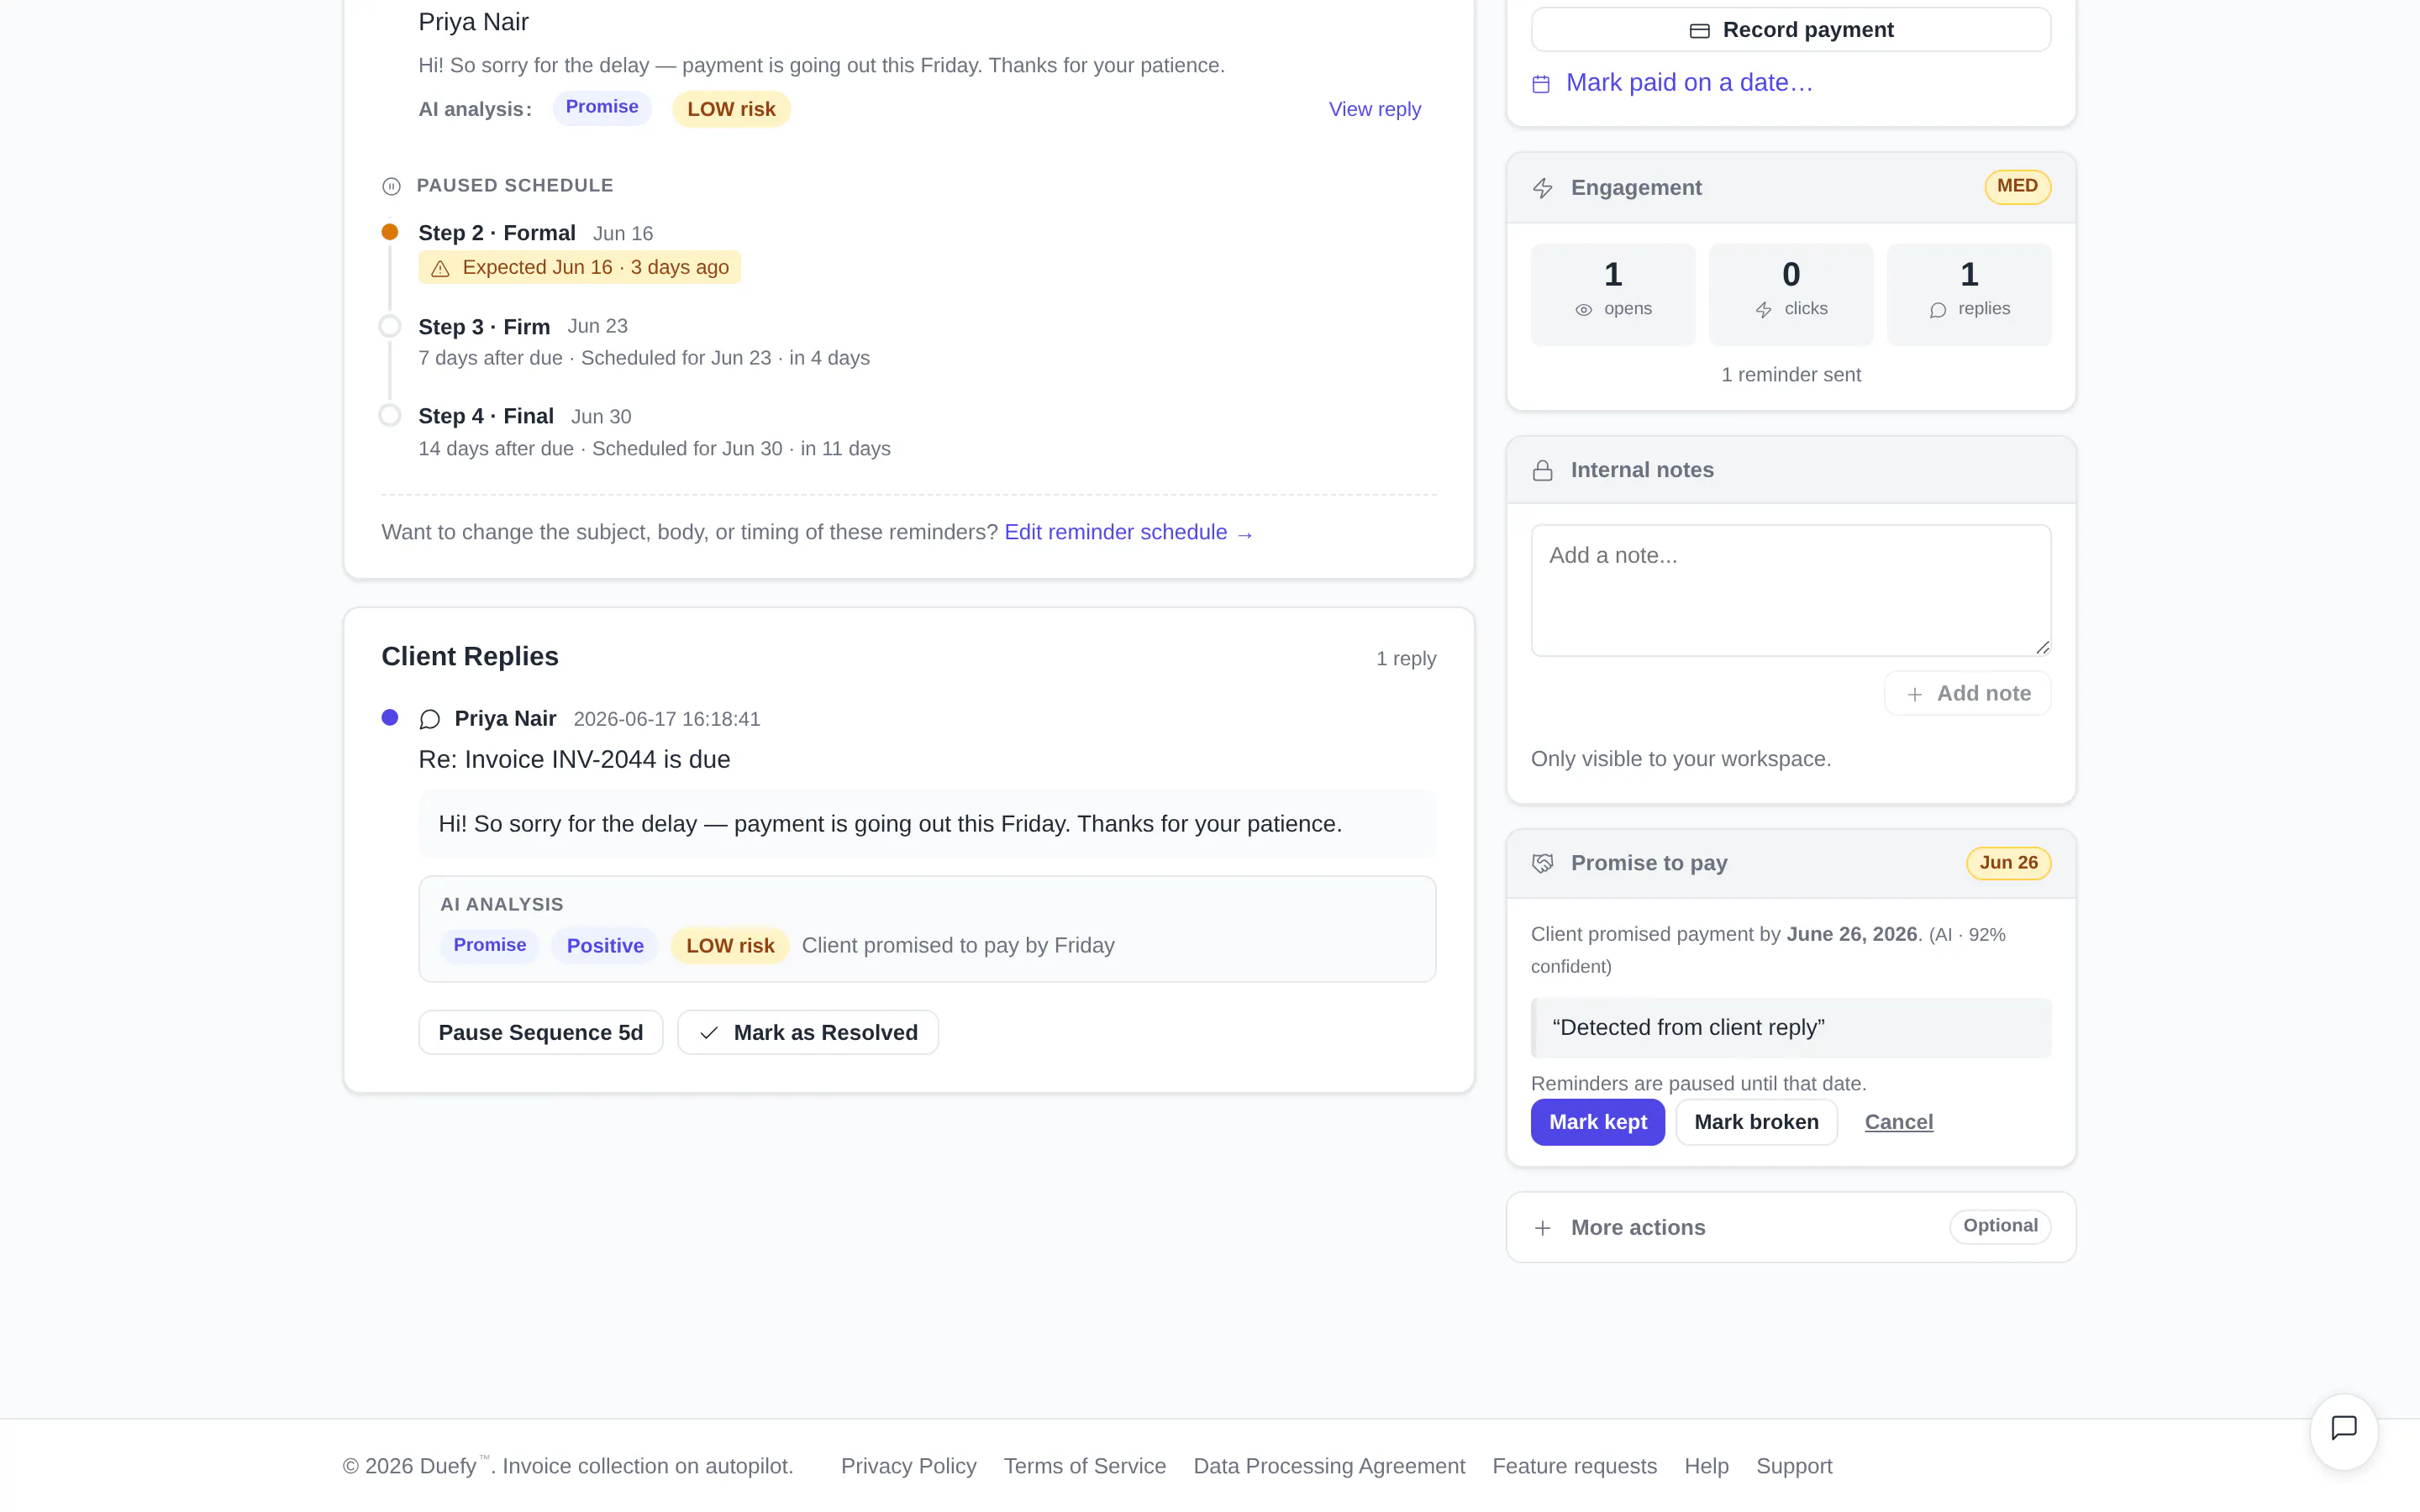The image size is (2420, 1512).
Task: Click the LOW risk badge beside View reply
Action: pos(731,109)
